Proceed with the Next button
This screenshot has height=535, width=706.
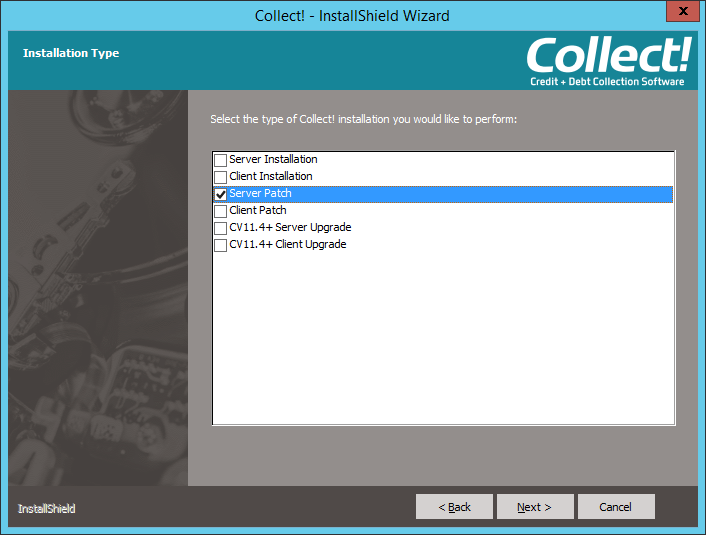535,507
